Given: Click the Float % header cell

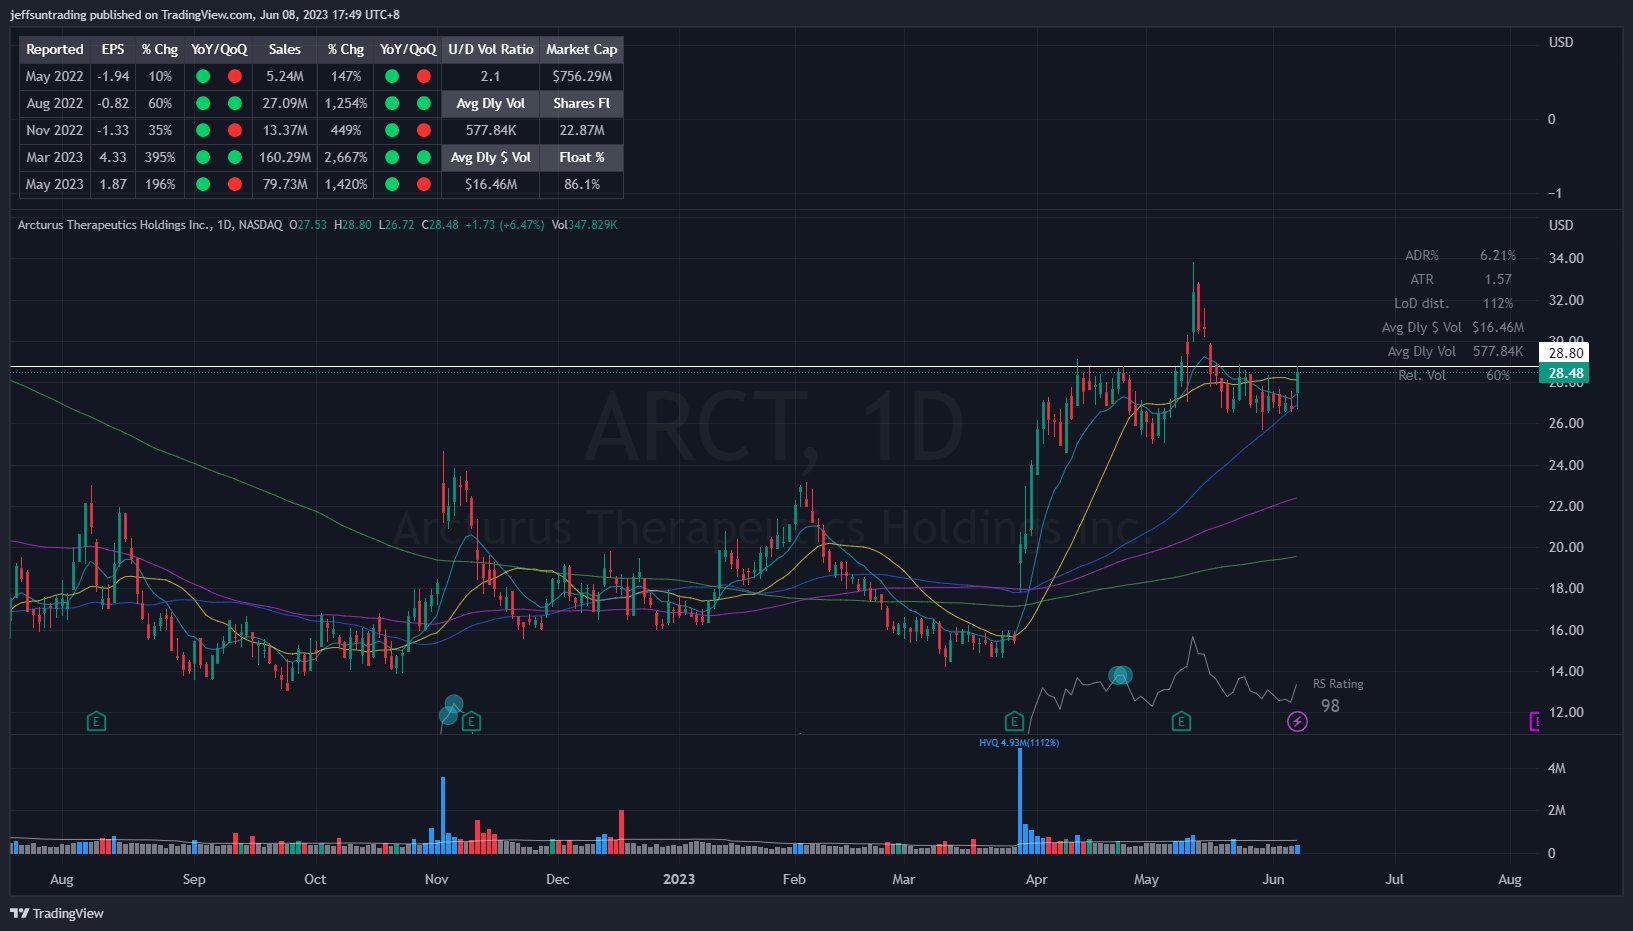Looking at the screenshot, I should click(582, 157).
